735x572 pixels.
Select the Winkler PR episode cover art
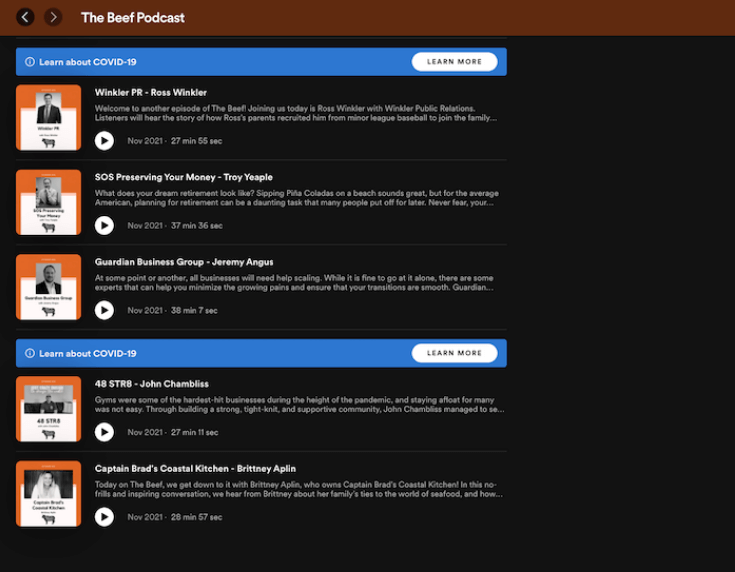(x=48, y=117)
